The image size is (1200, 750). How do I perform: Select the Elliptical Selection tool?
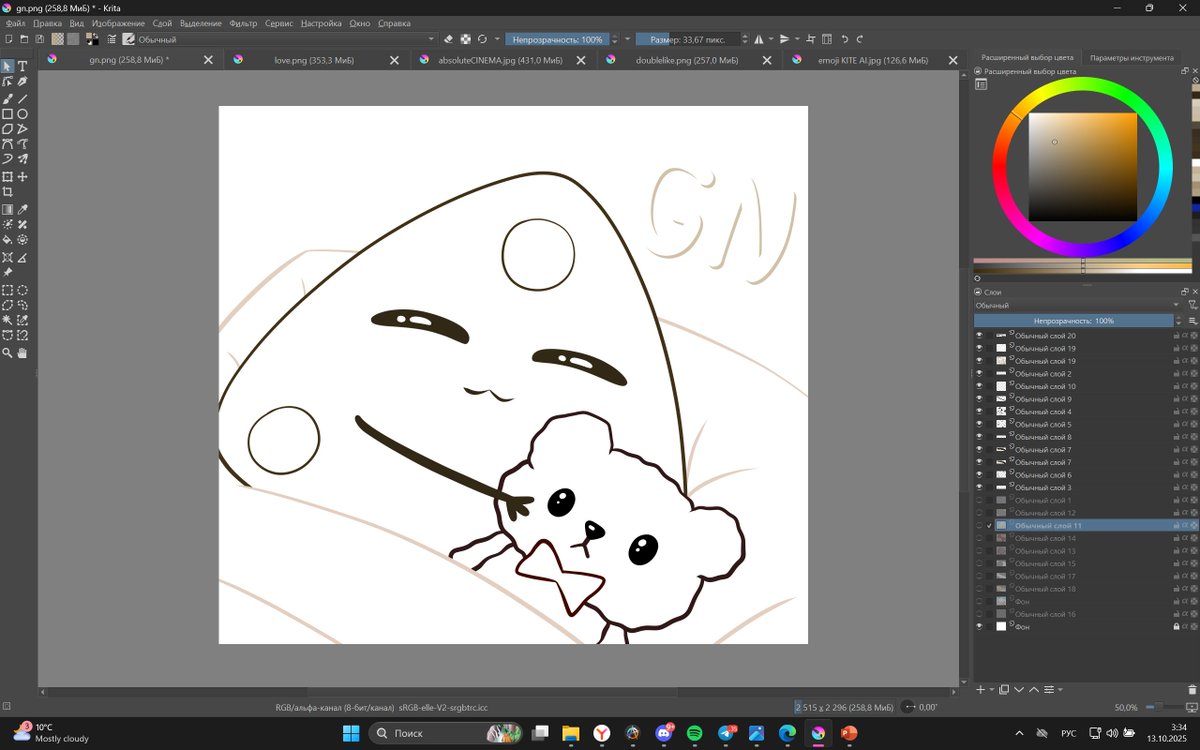[22, 290]
